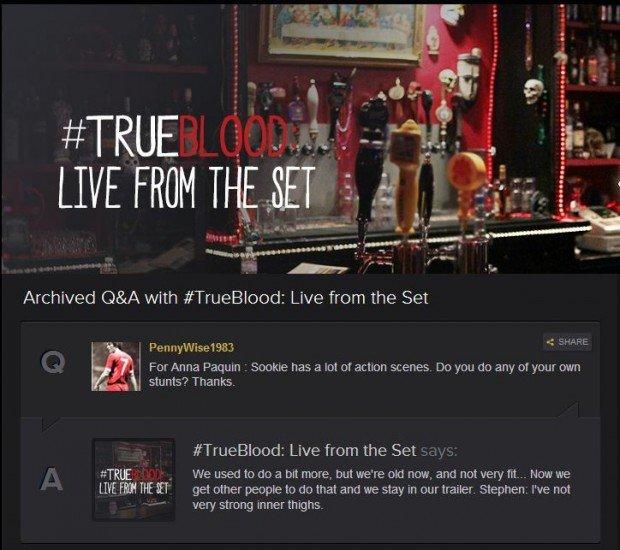Click the Q question marker icon

(53, 362)
